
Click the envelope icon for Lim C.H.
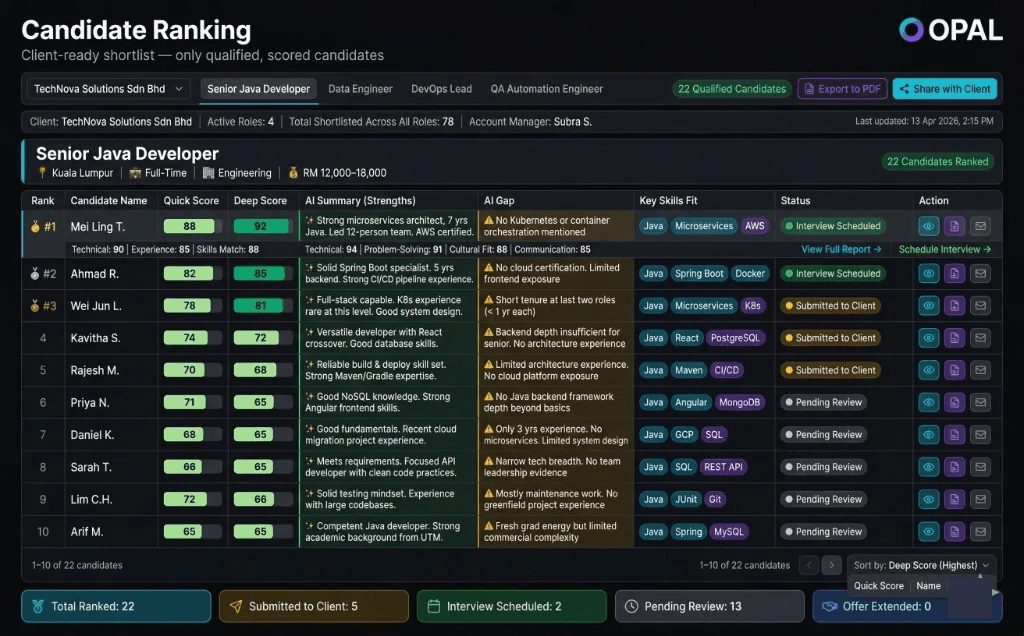pyautogui.click(x=980, y=500)
